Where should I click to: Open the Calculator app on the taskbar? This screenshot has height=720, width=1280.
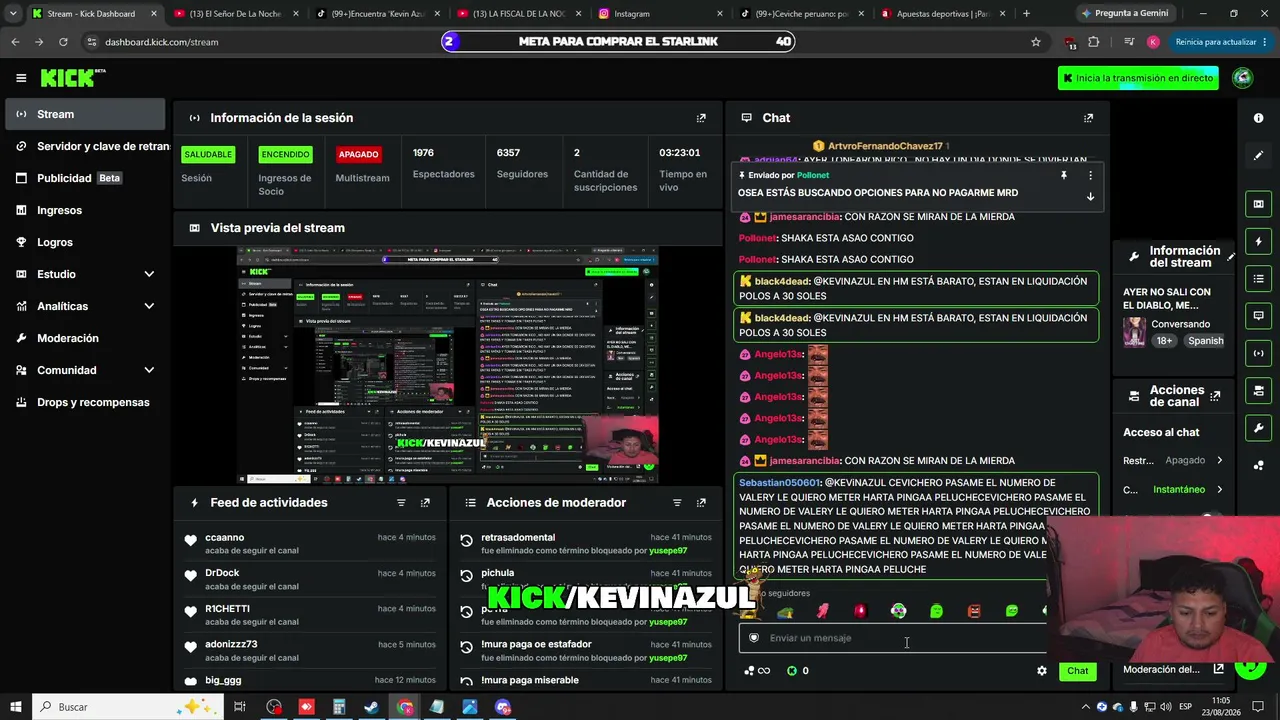click(x=339, y=707)
